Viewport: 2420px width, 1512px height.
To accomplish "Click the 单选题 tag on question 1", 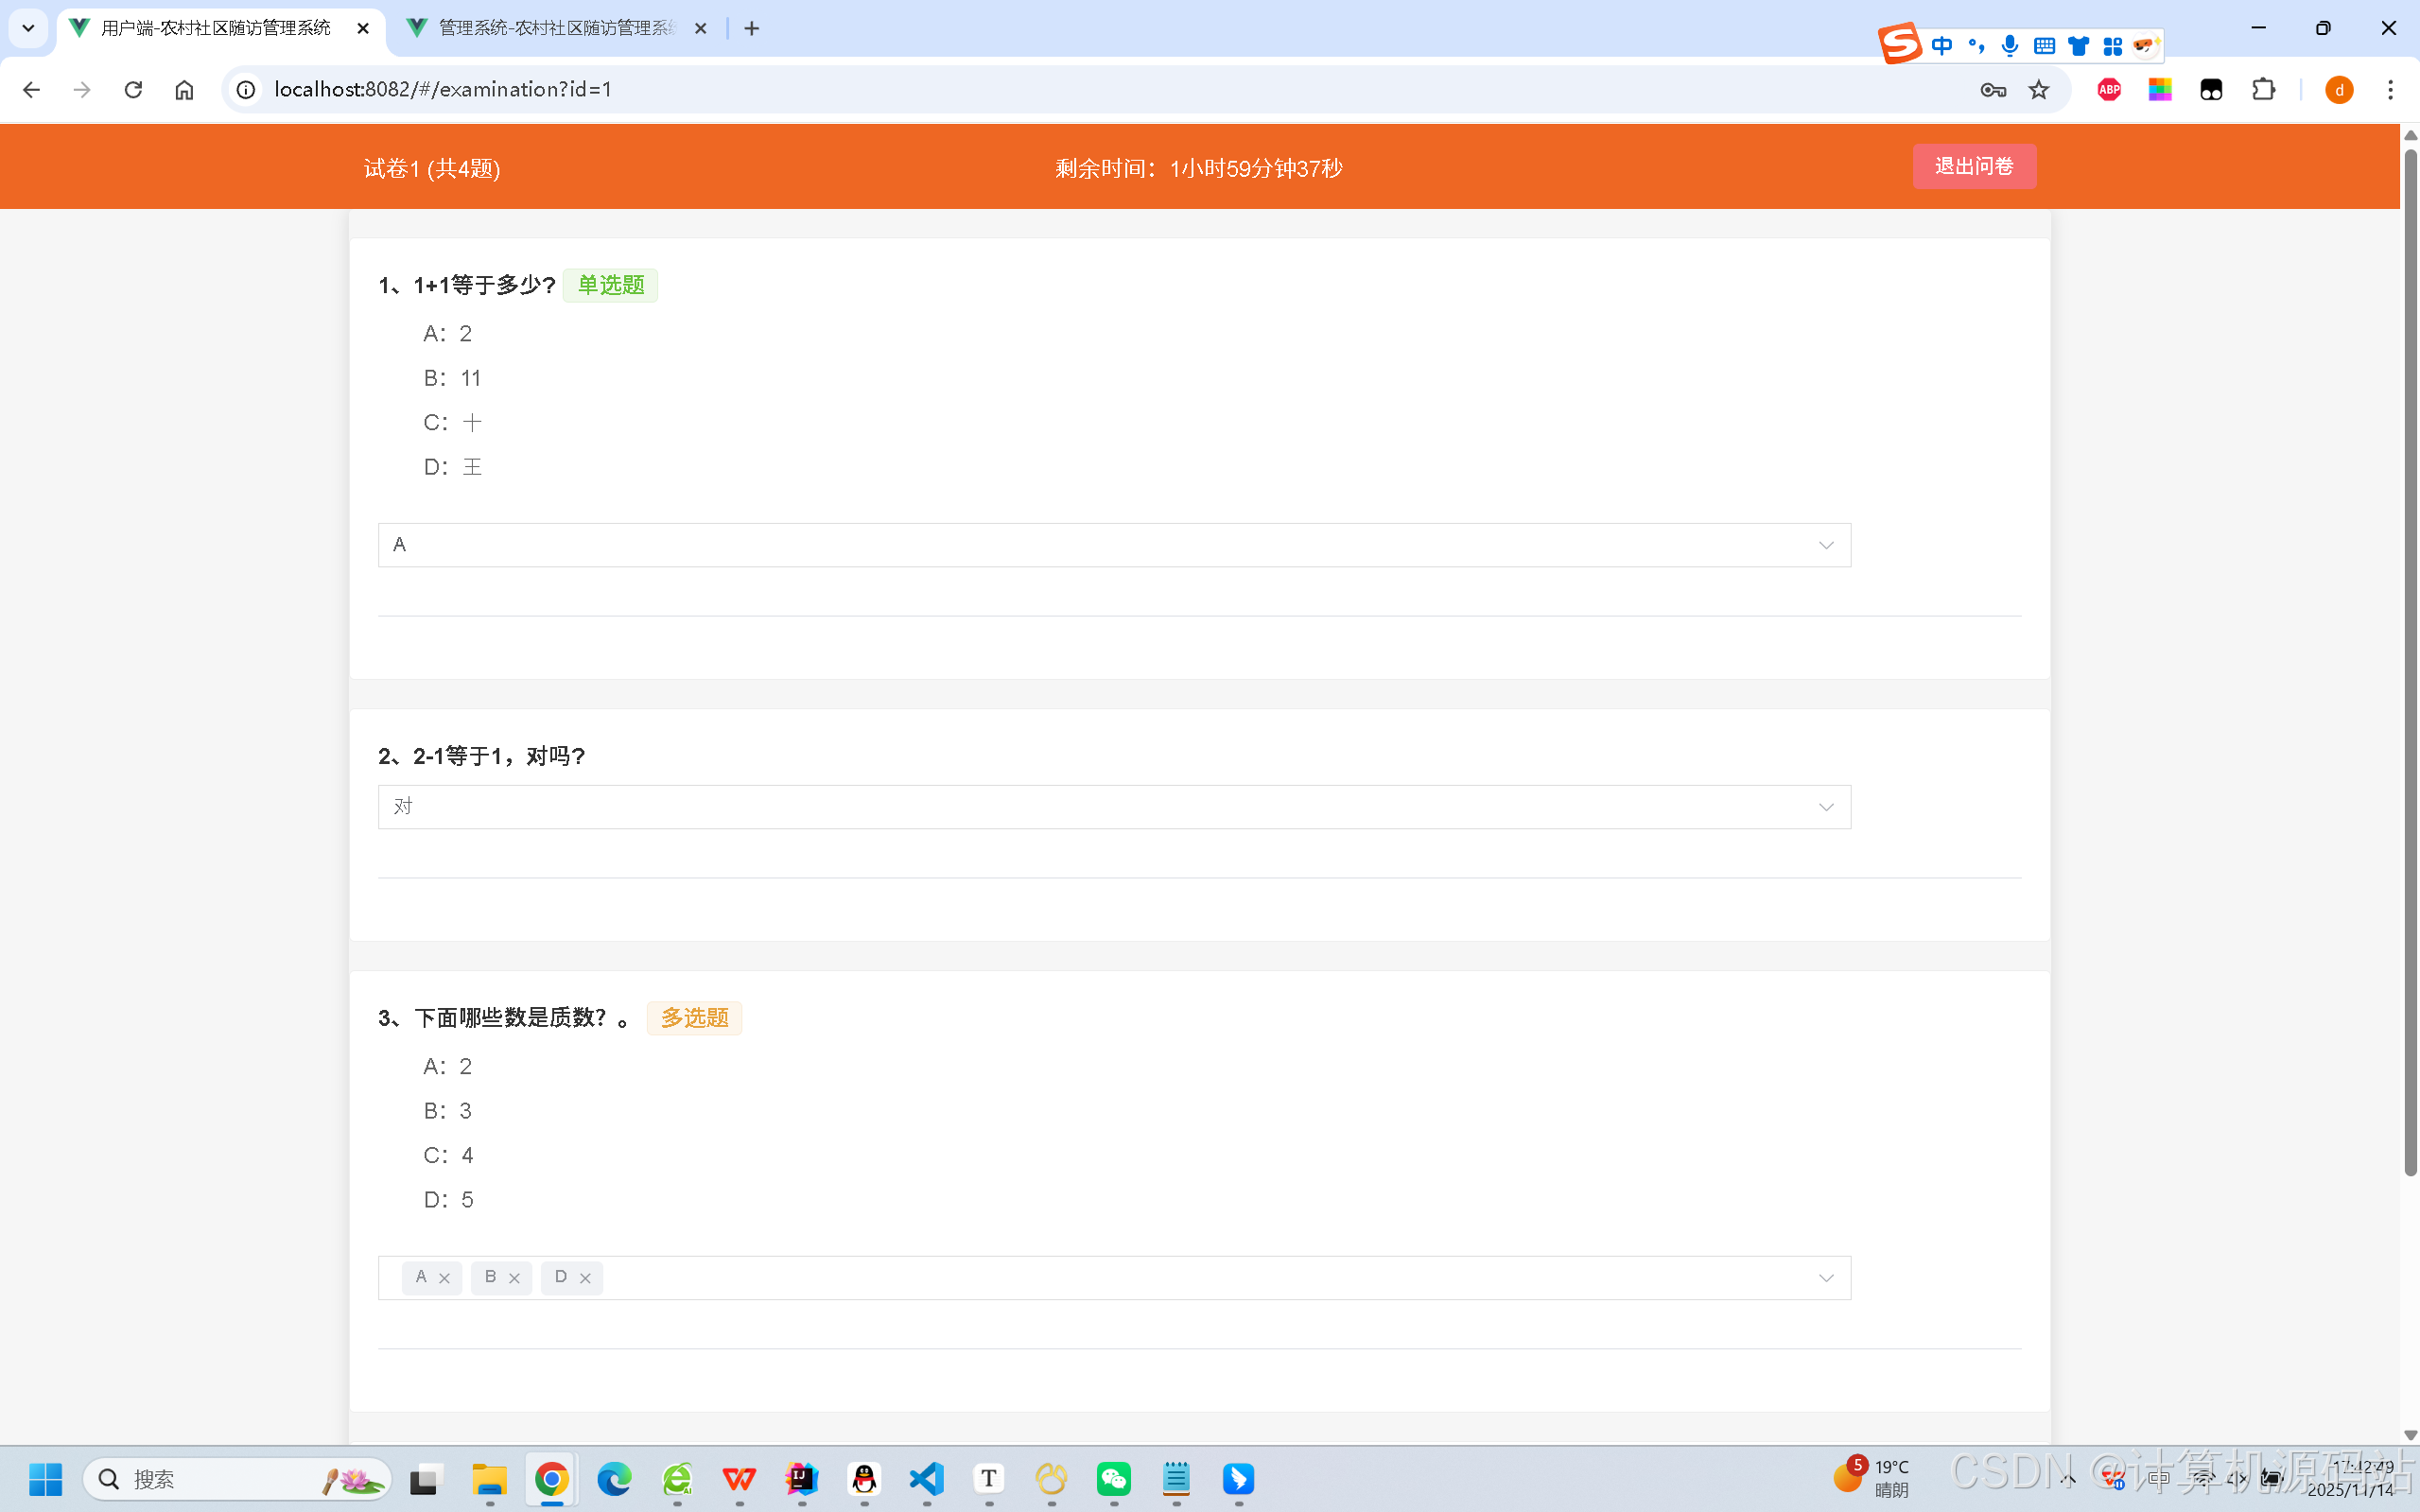I will (x=610, y=285).
